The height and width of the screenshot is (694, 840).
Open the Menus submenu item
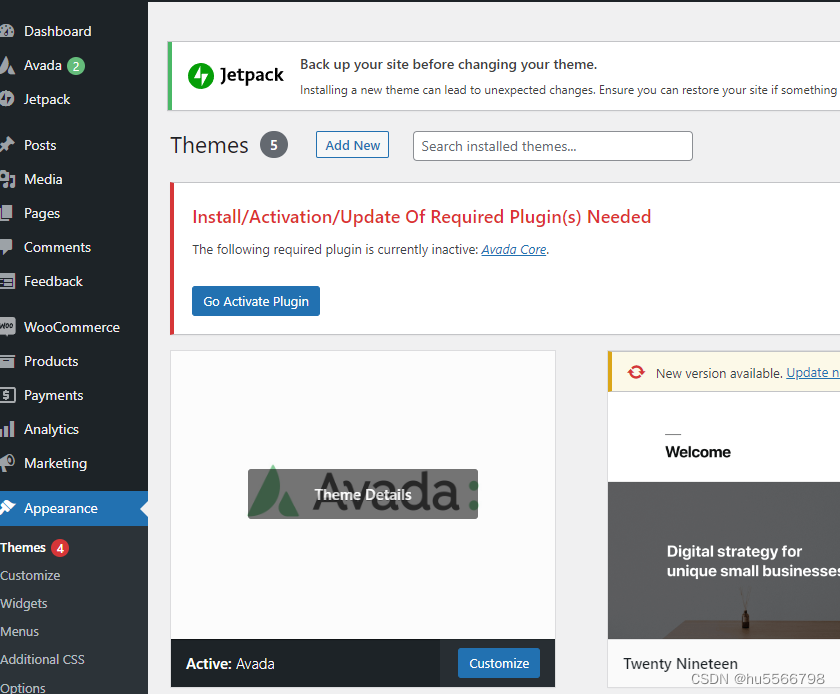pyautogui.click(x=19, y=631)
